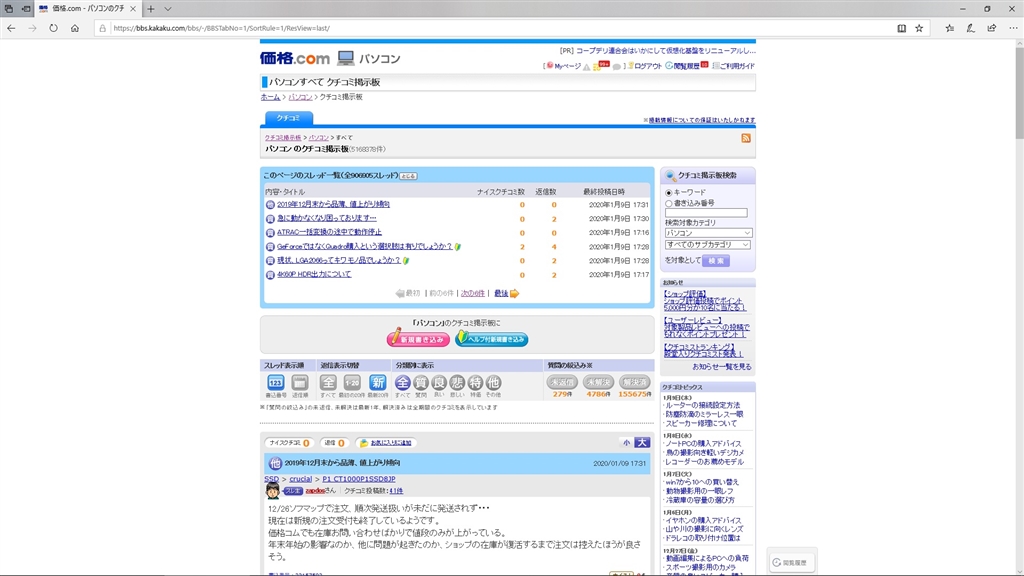Click 価格.com logo

[x=295, y=58]
